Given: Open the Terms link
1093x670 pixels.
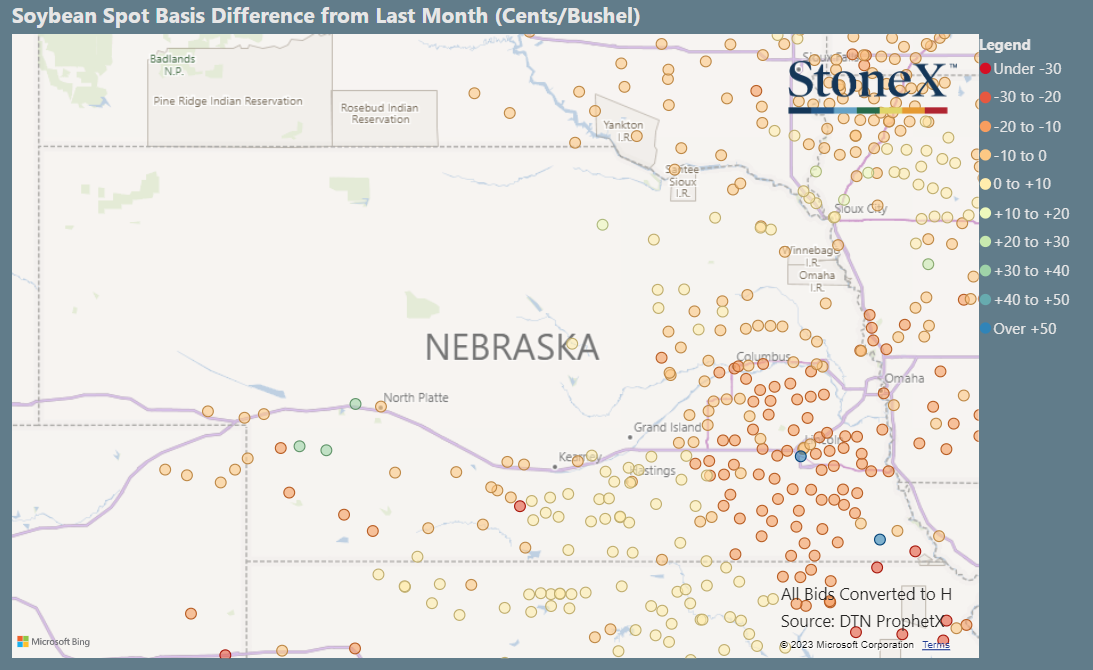Looking at the screenshot, I should [935, 644].
